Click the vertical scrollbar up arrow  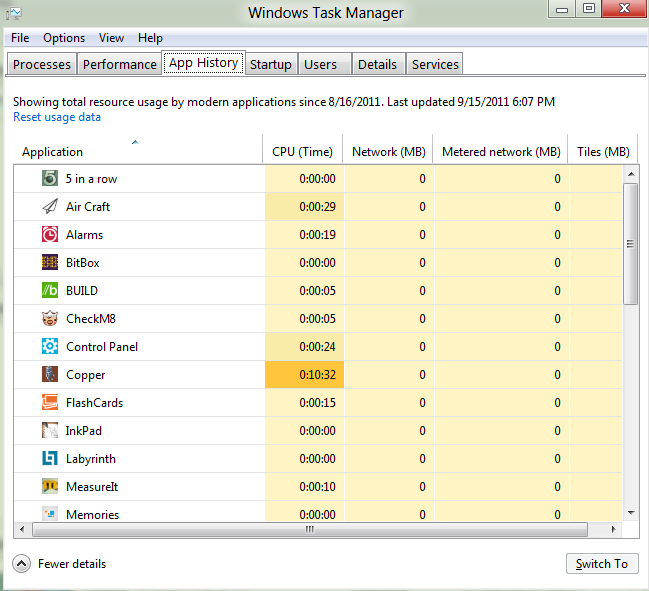point(631,174)
